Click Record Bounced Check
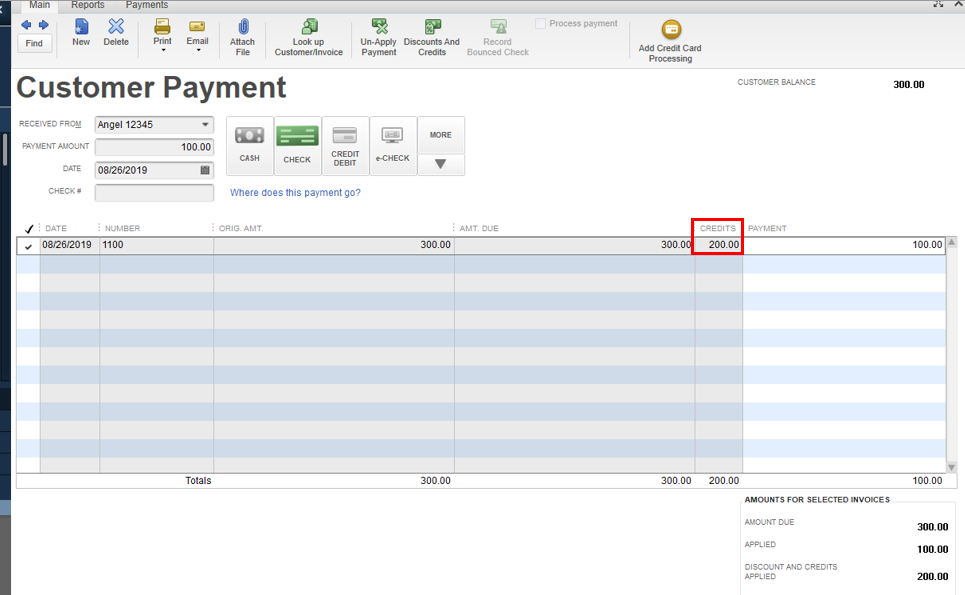This screenshot has width=965, height=595. pos(497,37)
